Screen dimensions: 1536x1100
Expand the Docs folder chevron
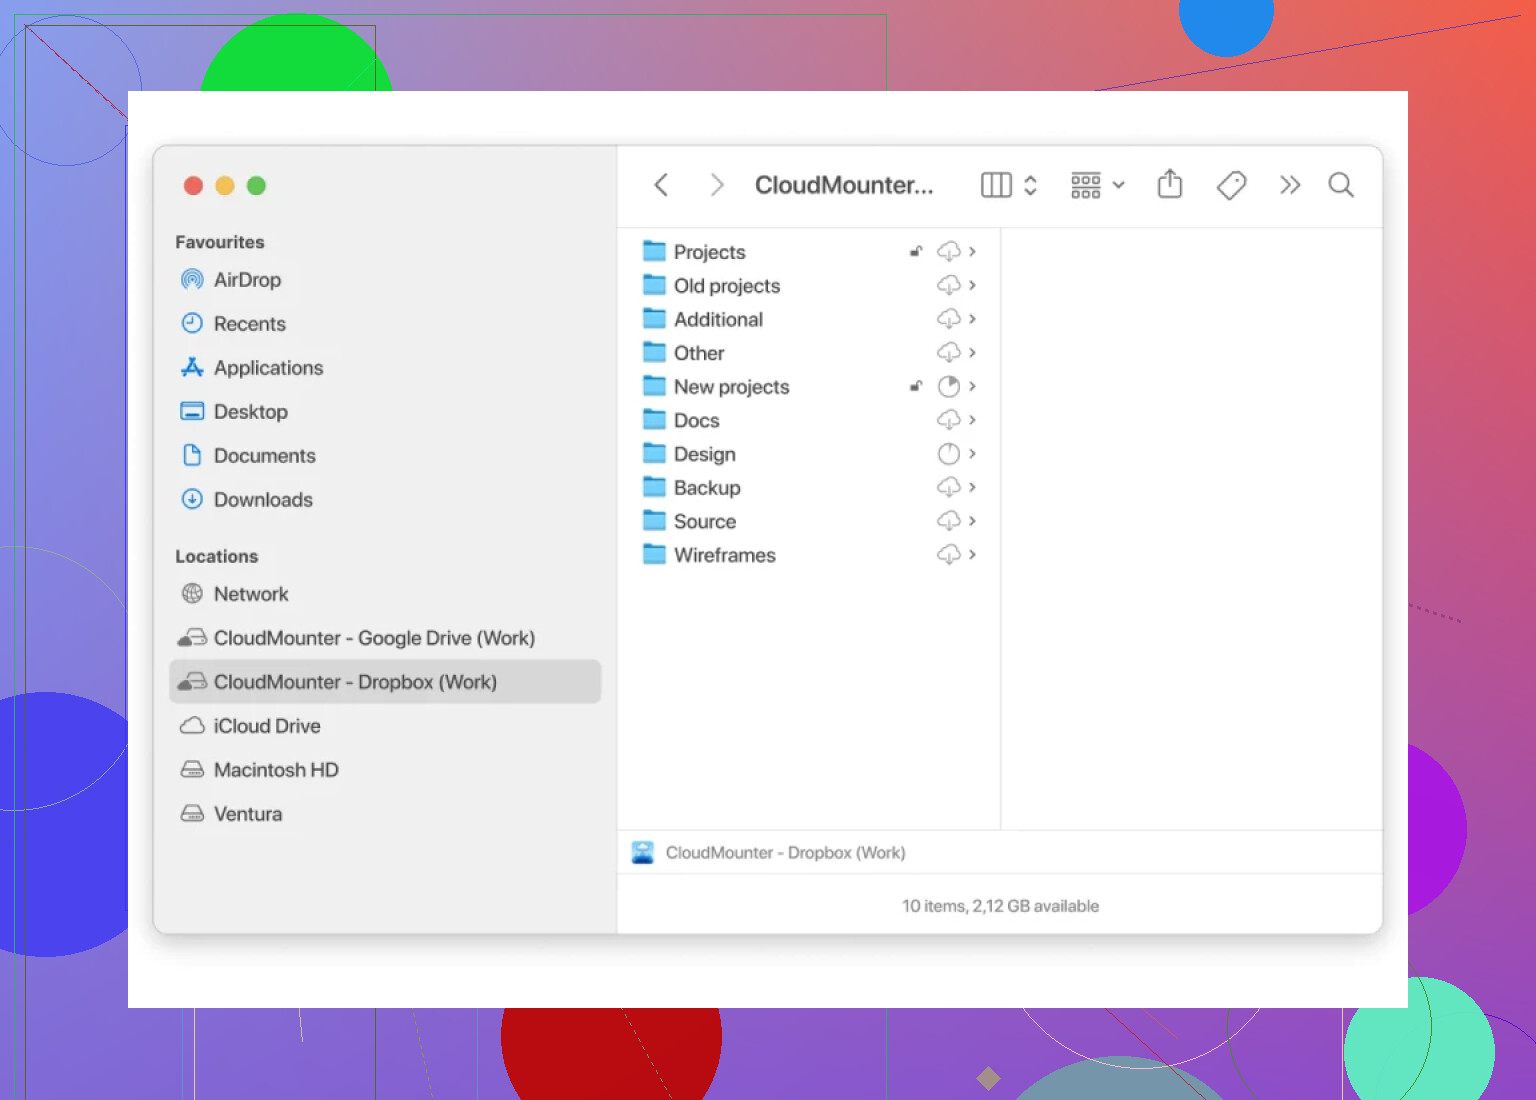point(972,420)
